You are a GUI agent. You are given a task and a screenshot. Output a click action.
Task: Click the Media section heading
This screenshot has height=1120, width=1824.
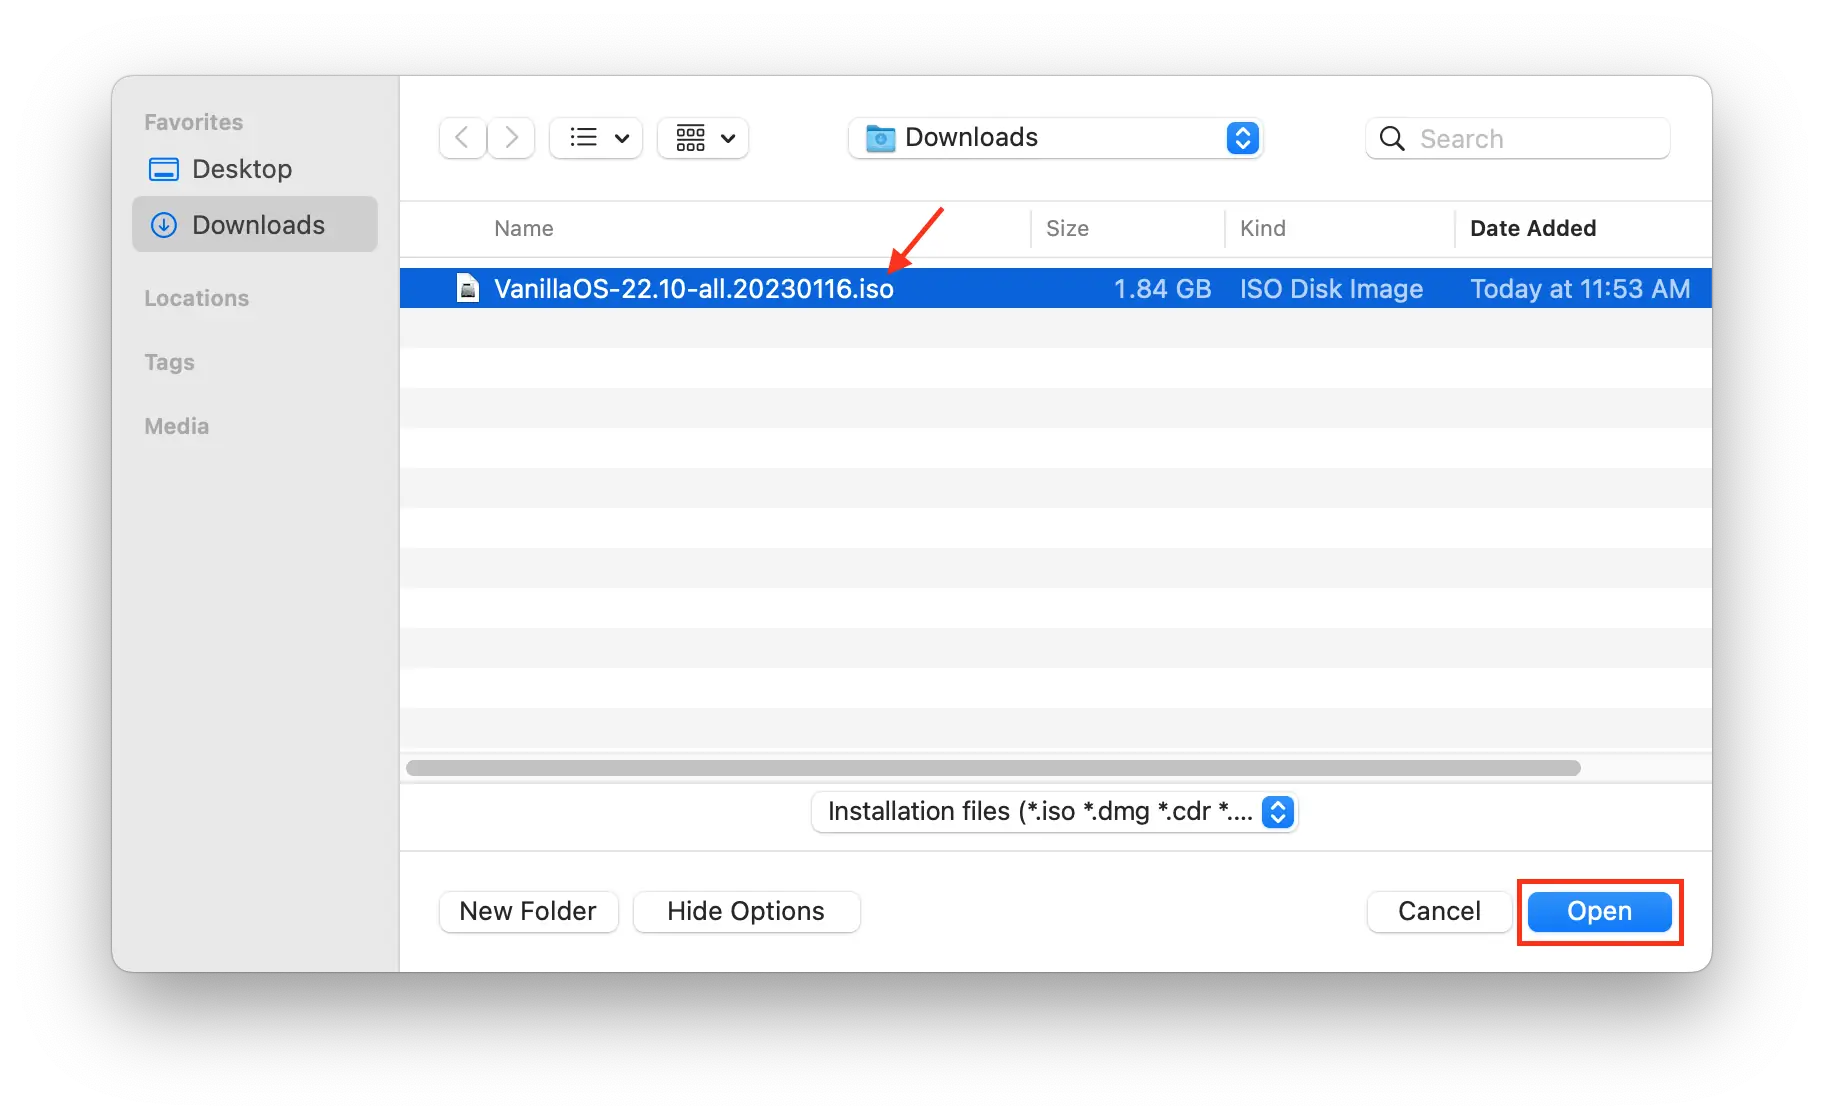click(x=177, y=426)
